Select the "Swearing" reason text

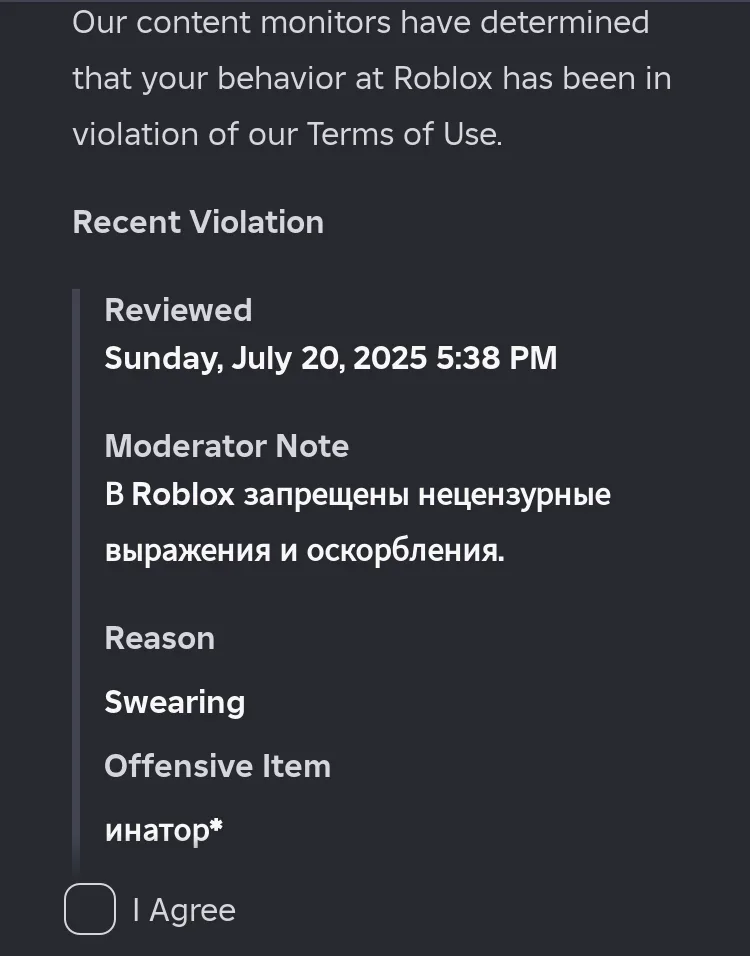coord(174,702)
